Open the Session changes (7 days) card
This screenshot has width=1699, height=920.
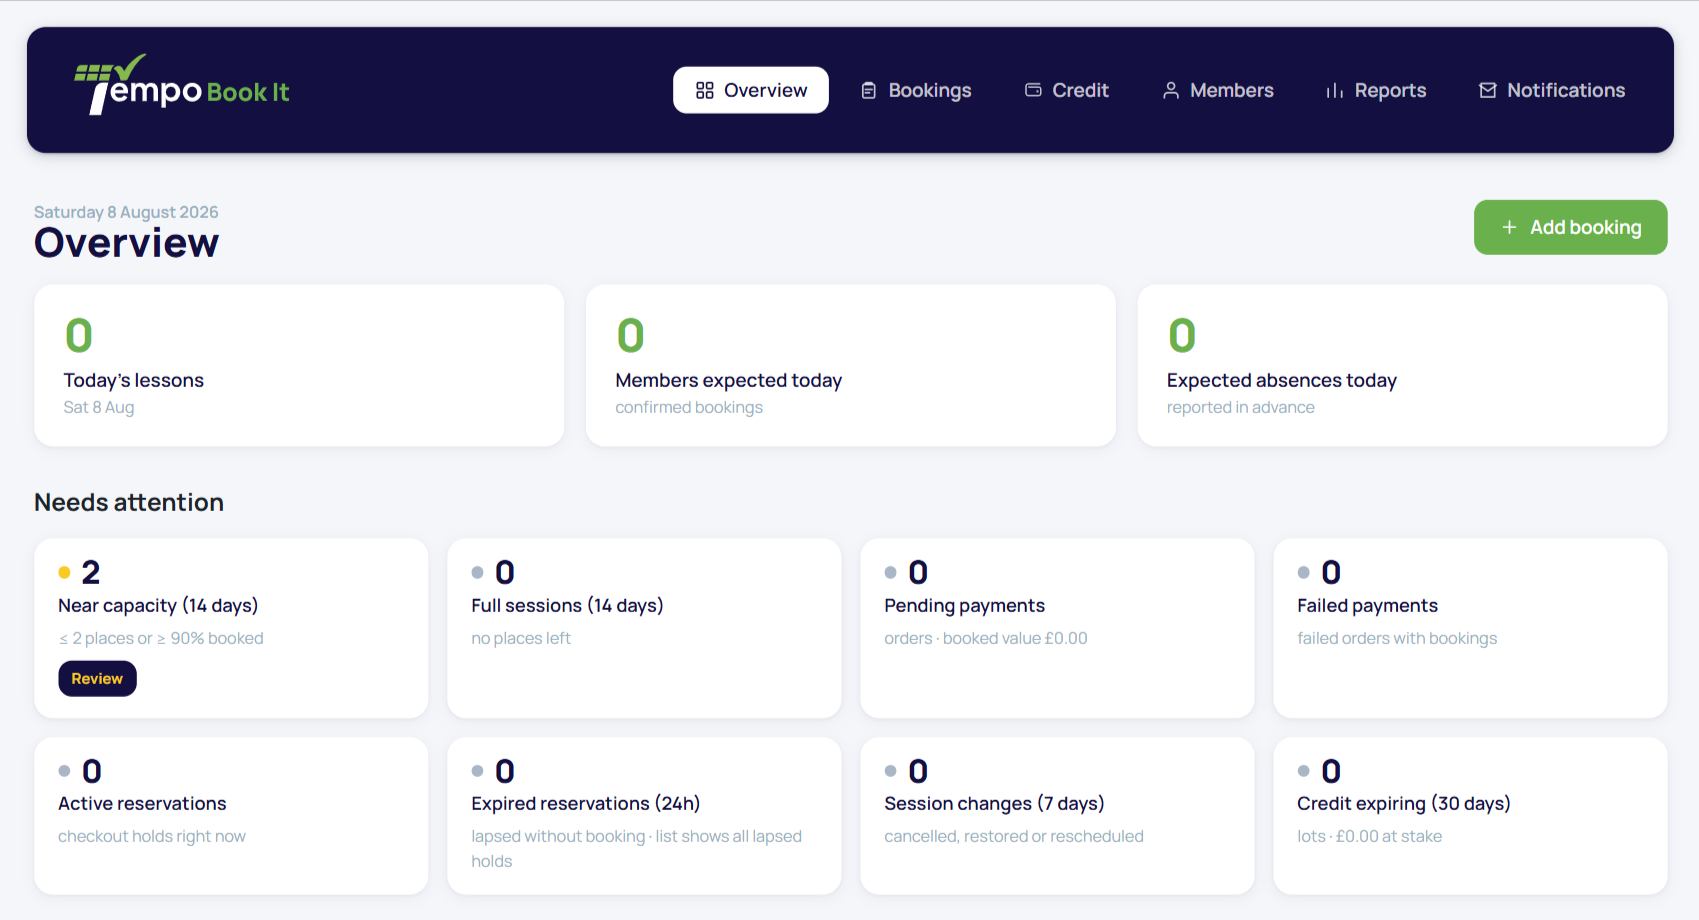point(1057,816)
